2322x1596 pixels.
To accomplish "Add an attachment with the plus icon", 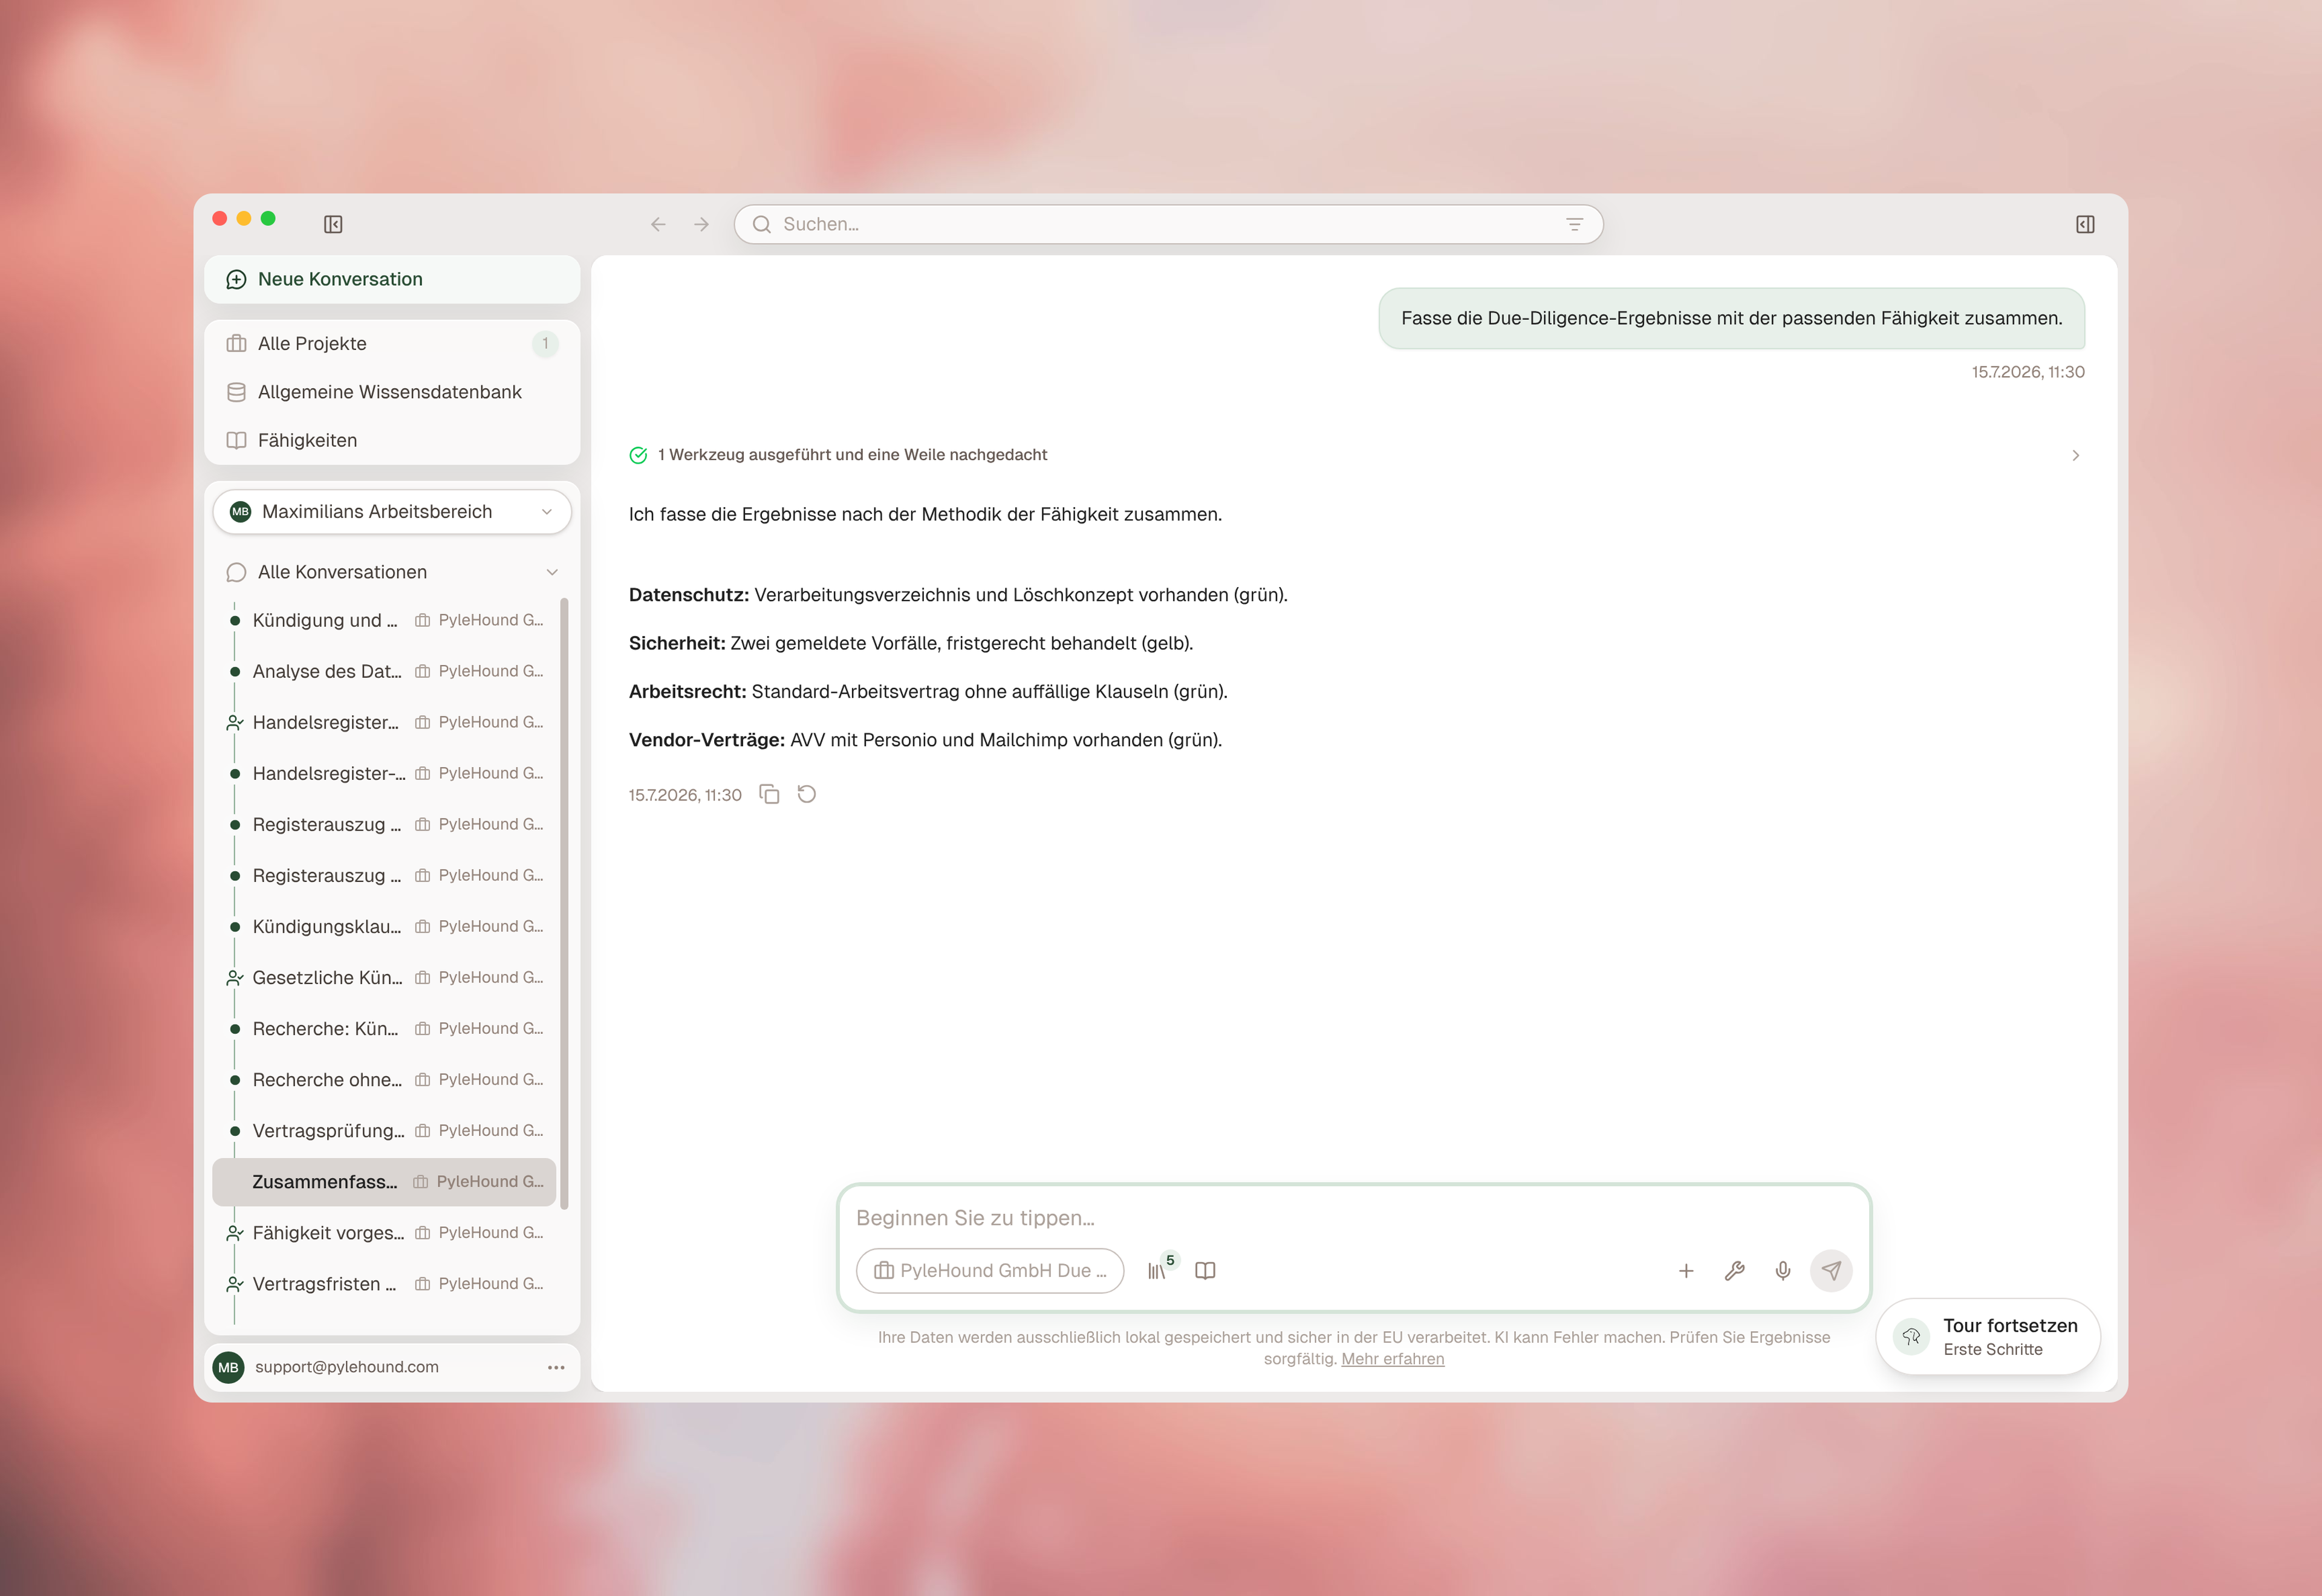I will (1686, 1270).
